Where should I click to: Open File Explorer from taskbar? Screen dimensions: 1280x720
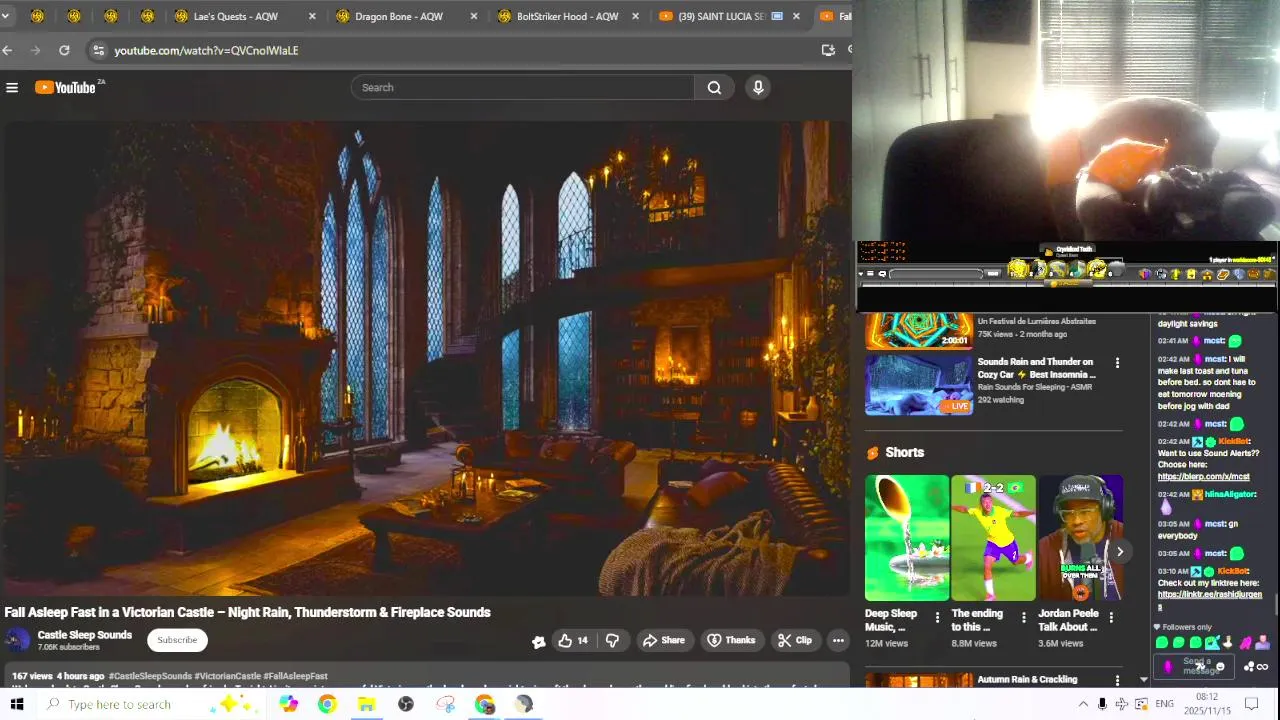click(x=366, y=704)
